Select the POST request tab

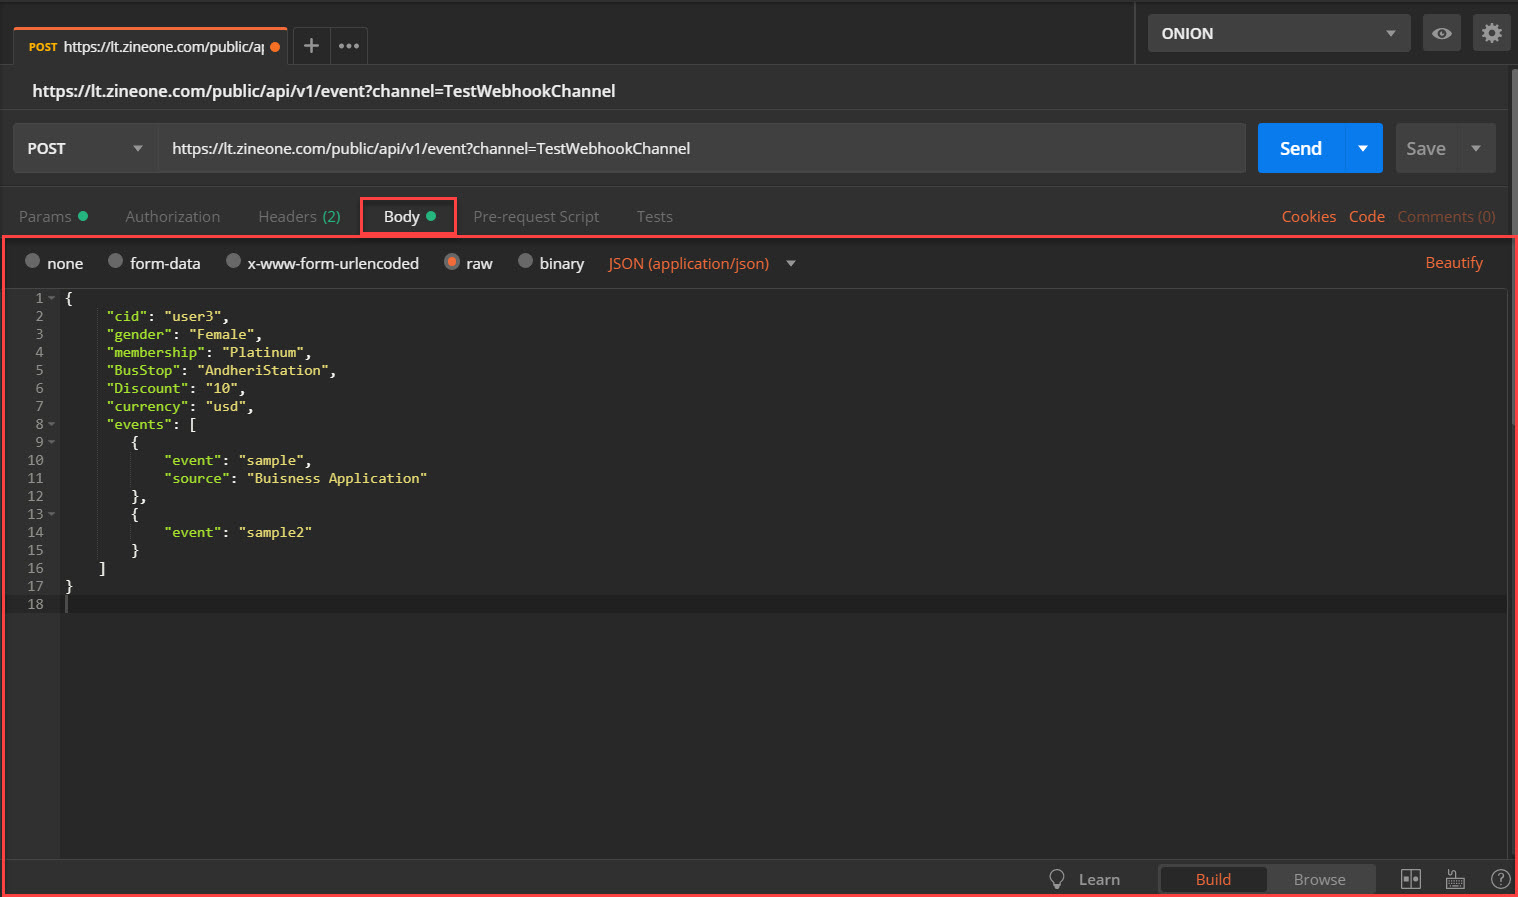coord(150,46)
